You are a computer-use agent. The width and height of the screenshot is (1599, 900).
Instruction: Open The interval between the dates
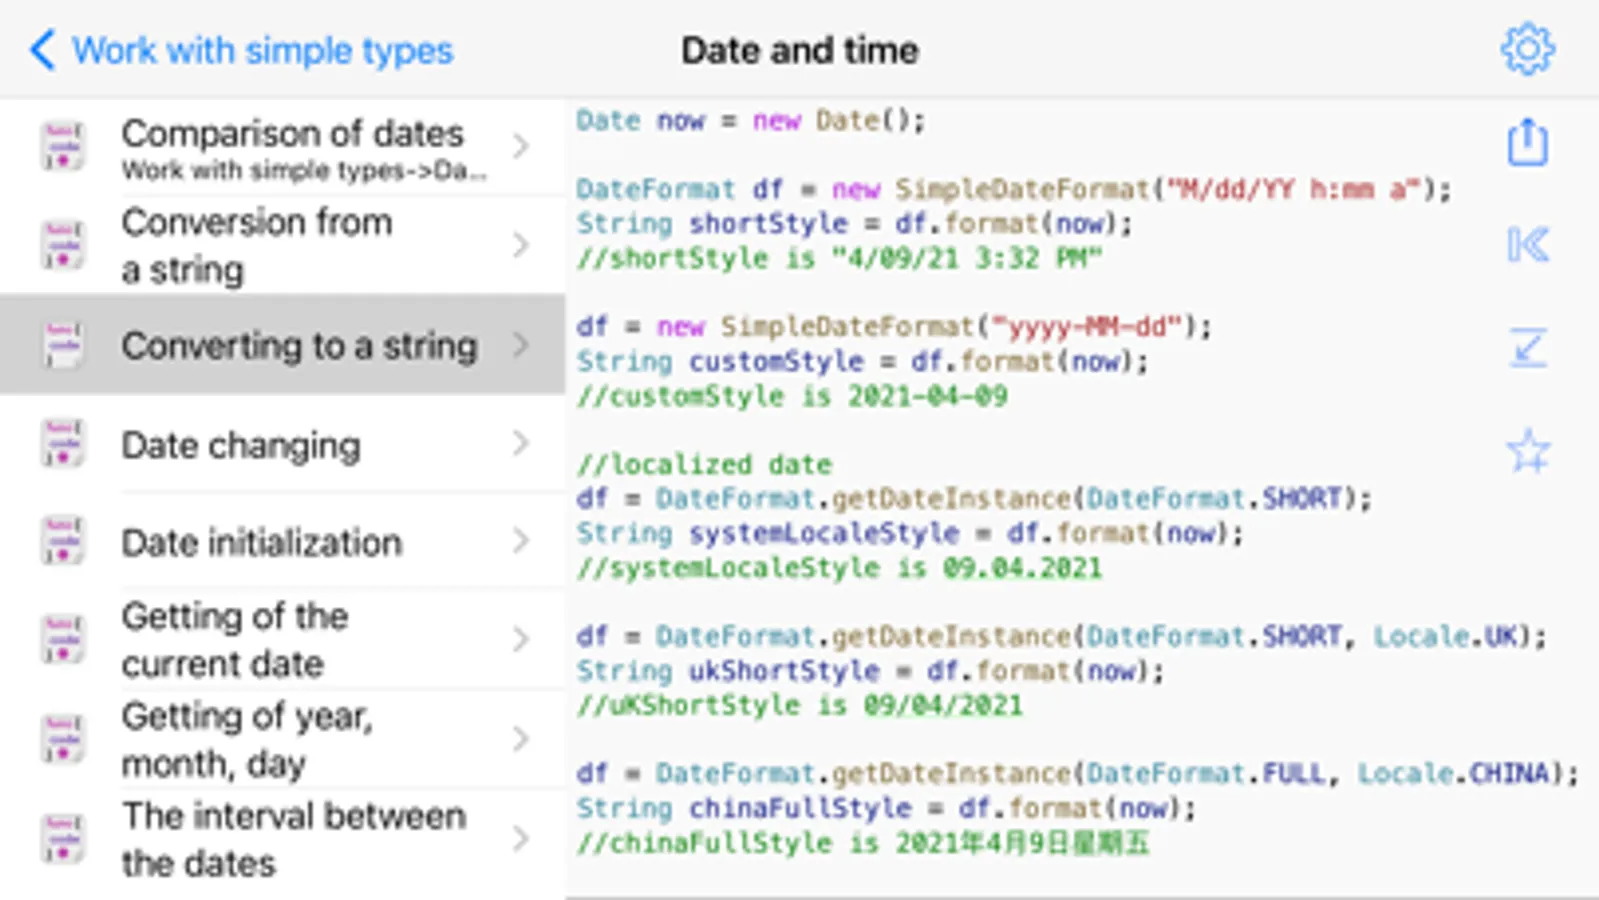(293, 839)
